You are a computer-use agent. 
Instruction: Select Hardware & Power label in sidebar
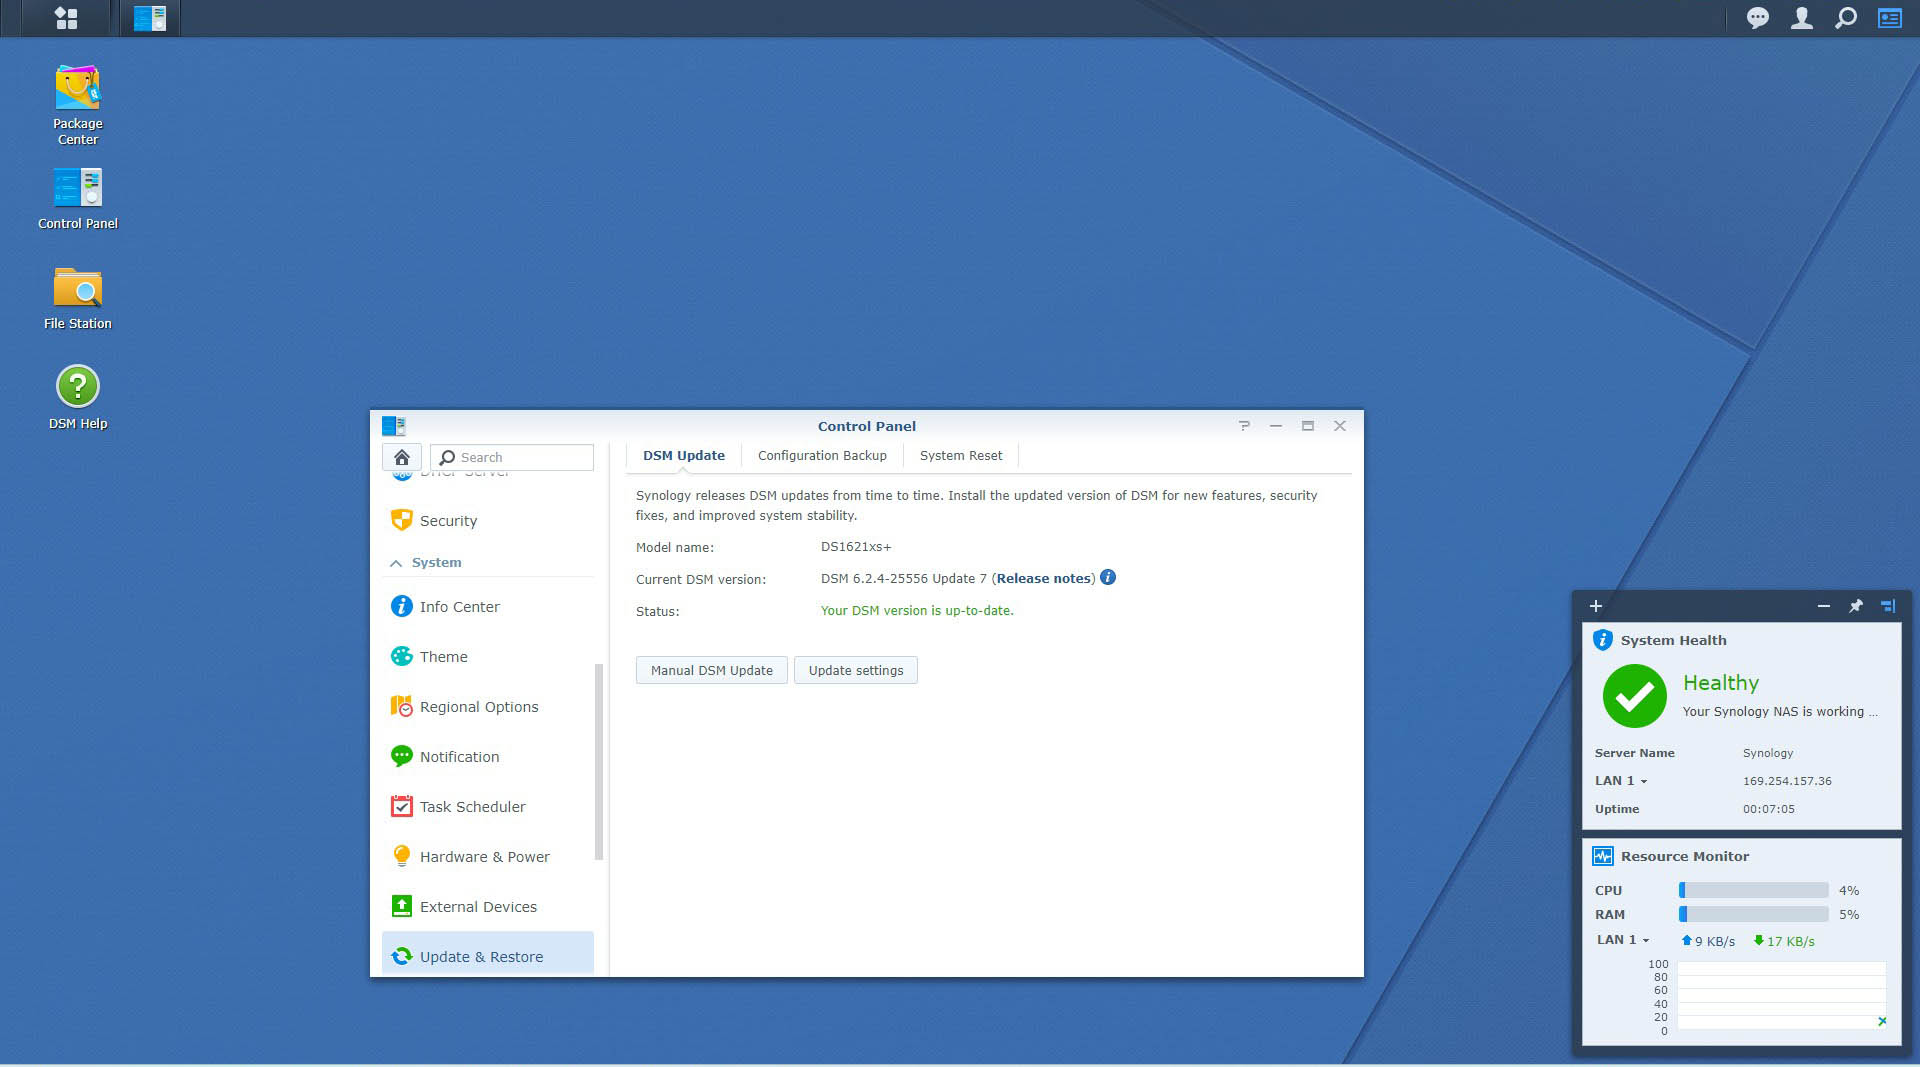(x=484, y=856)
